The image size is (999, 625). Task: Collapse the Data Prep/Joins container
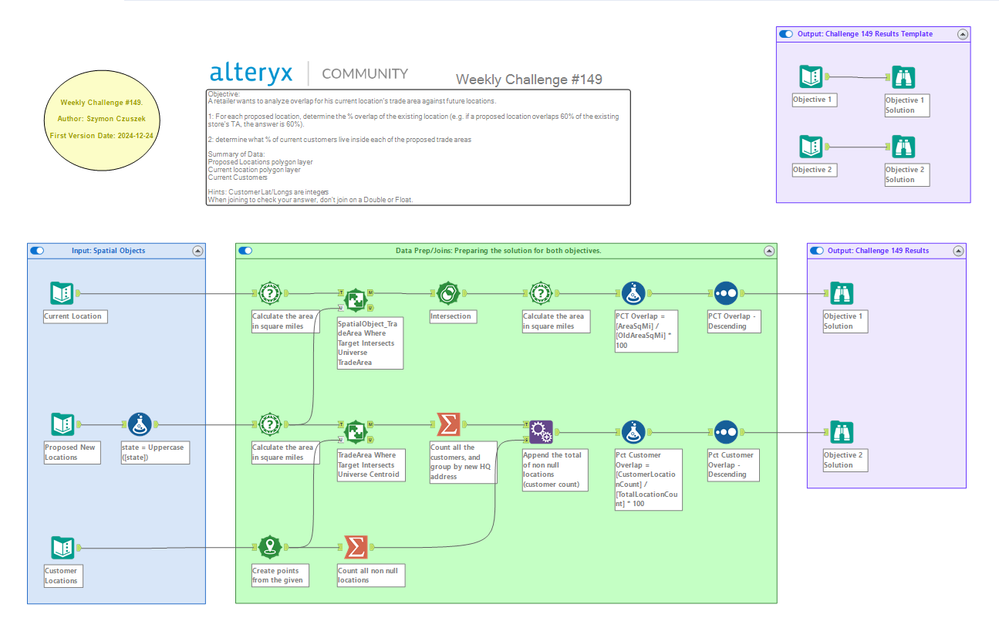point(769,251)
